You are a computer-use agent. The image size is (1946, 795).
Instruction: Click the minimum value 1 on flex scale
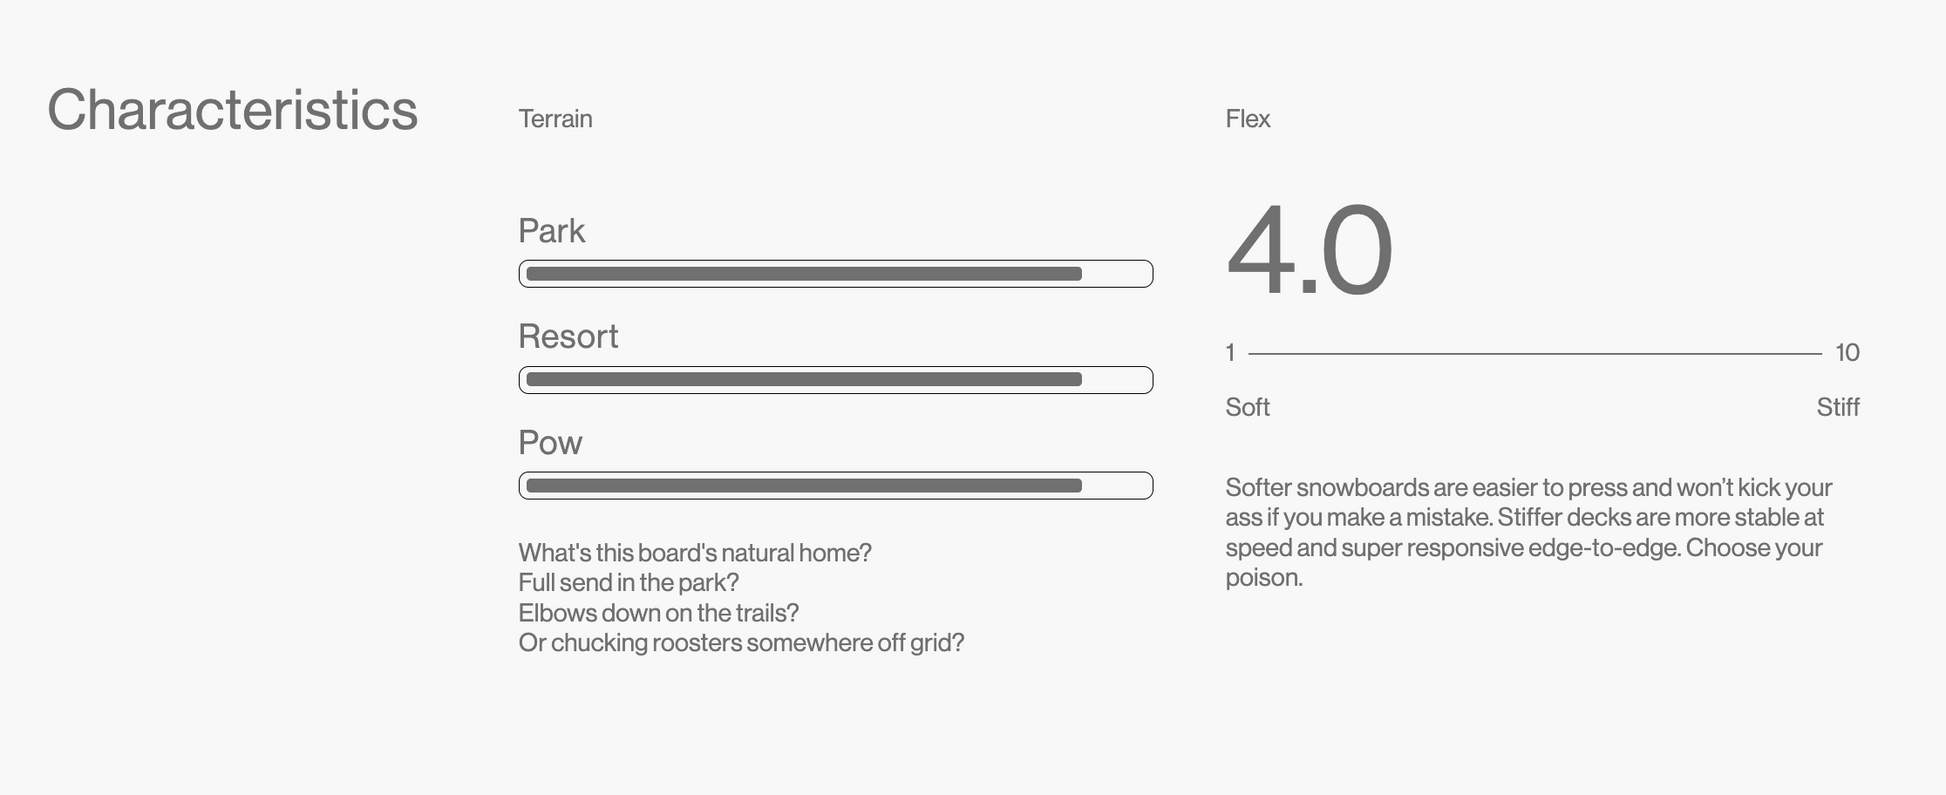[x=1230, y=353]
